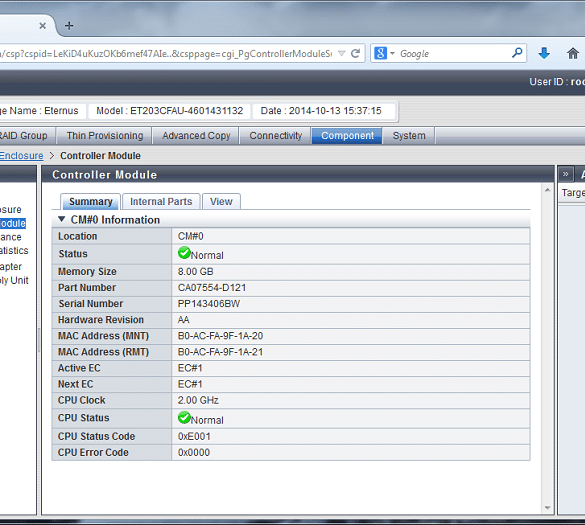Click the Status Normal green check icon
Viewport: 585px width, 525px height.
click(184, 253)
